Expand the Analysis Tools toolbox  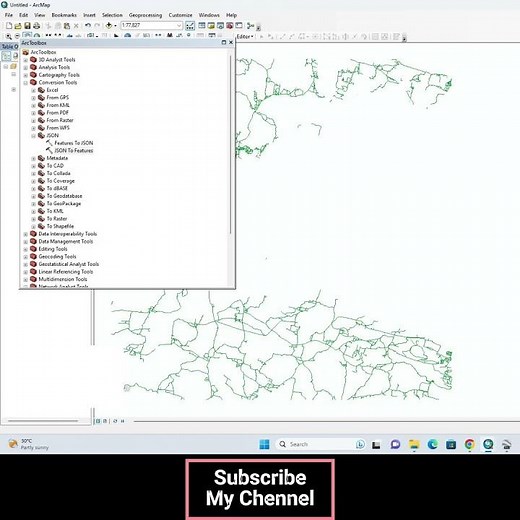pyautogui.click(x=26, y=68)
